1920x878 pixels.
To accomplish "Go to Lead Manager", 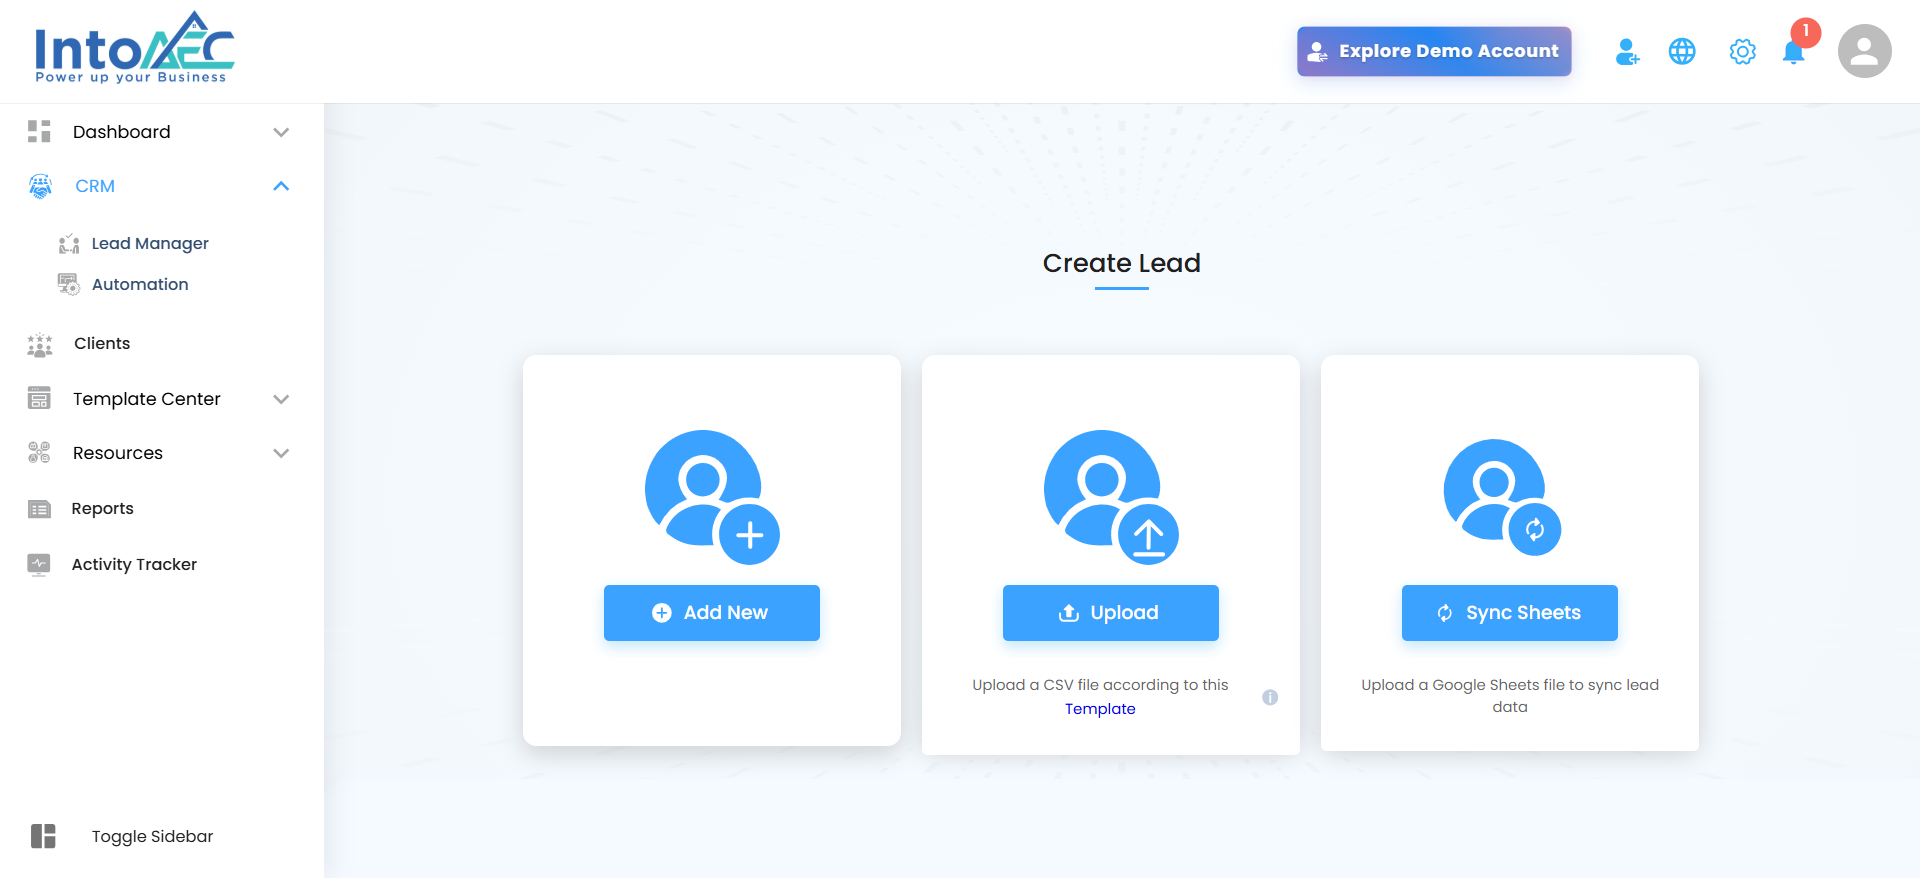I will pyautogui.click(x=150, y=244).
